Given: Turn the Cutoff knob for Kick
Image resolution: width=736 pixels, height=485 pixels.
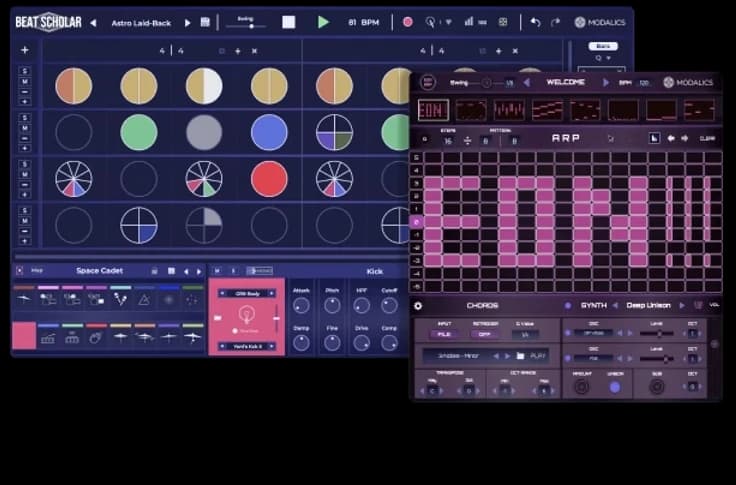Looking at the screenshot, I should click(389, 306).
